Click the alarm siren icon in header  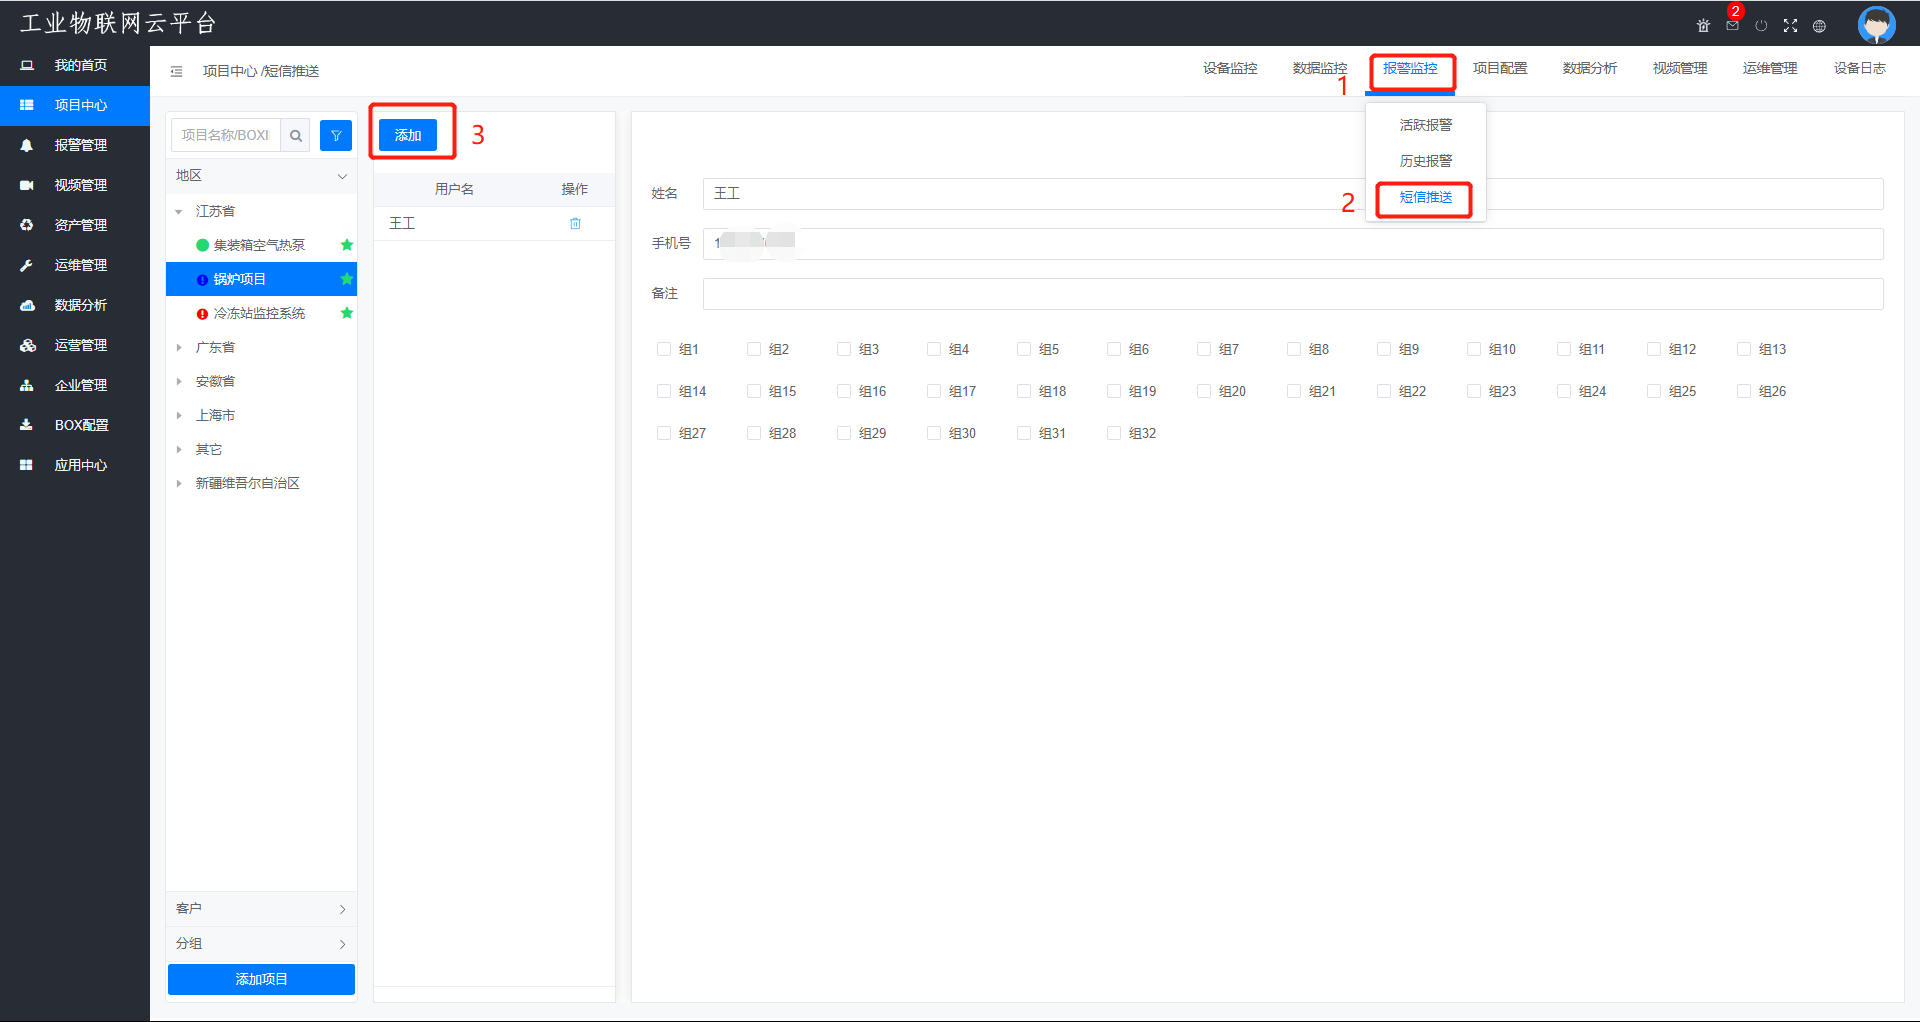coord(1703,26)
